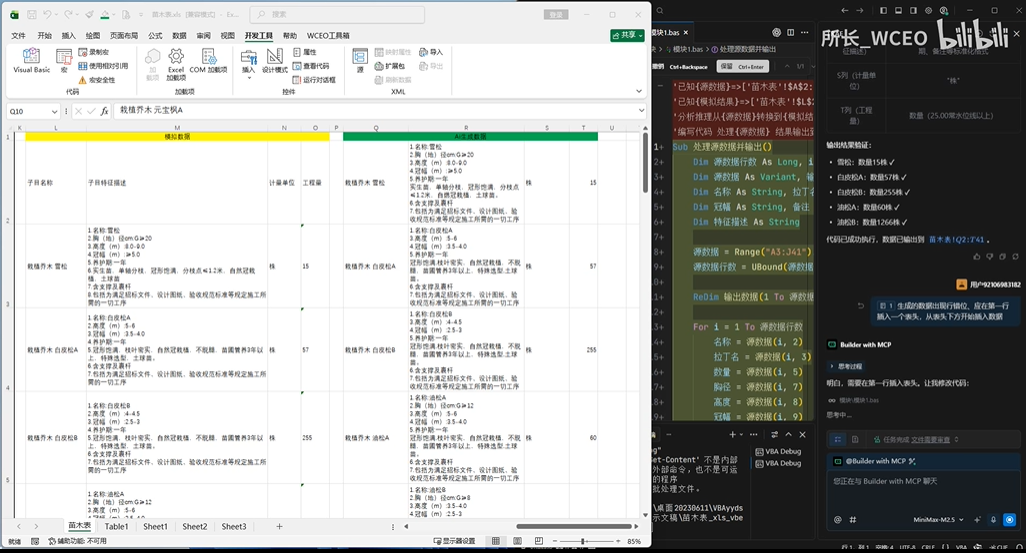The image size is (1026, 553).
Task: Open the Visual Basic editor
Action: pos(31,61)
